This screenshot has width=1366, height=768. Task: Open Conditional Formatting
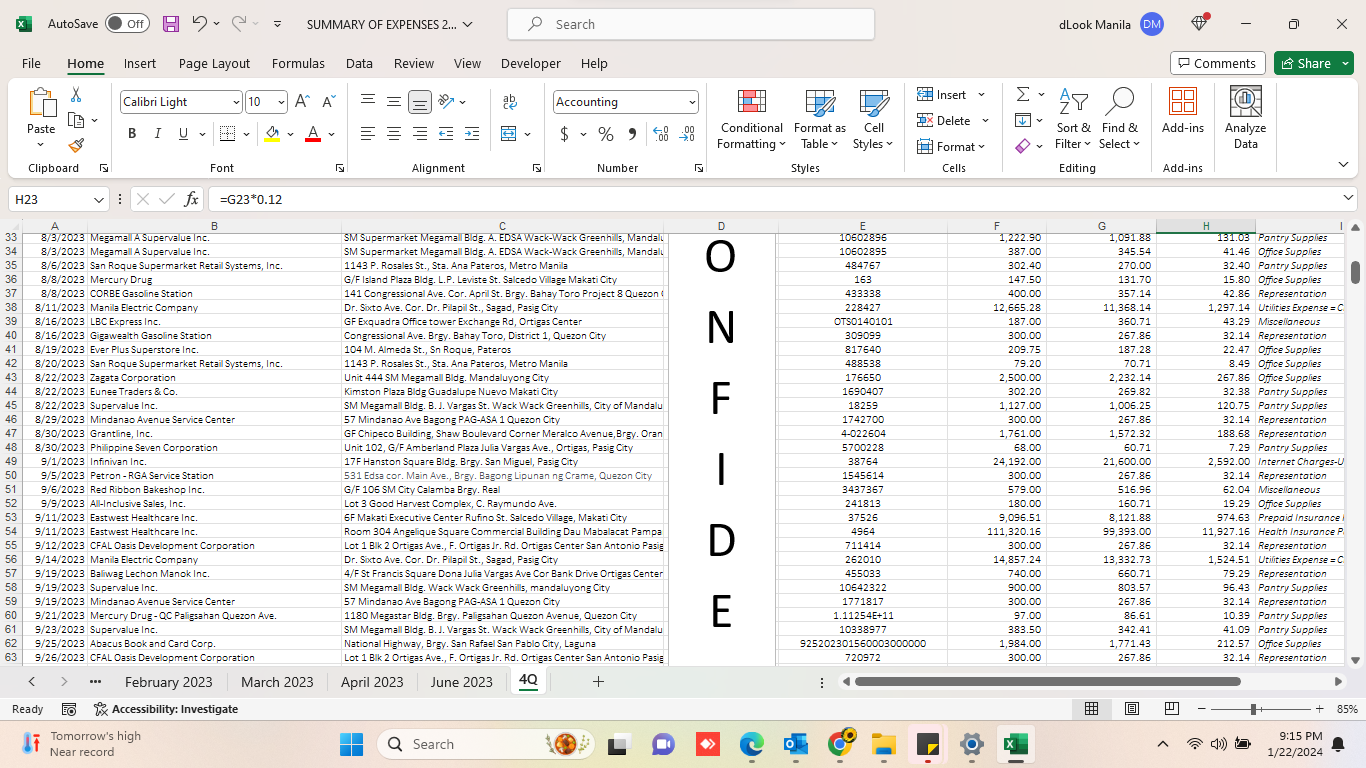tap(752, 120)
